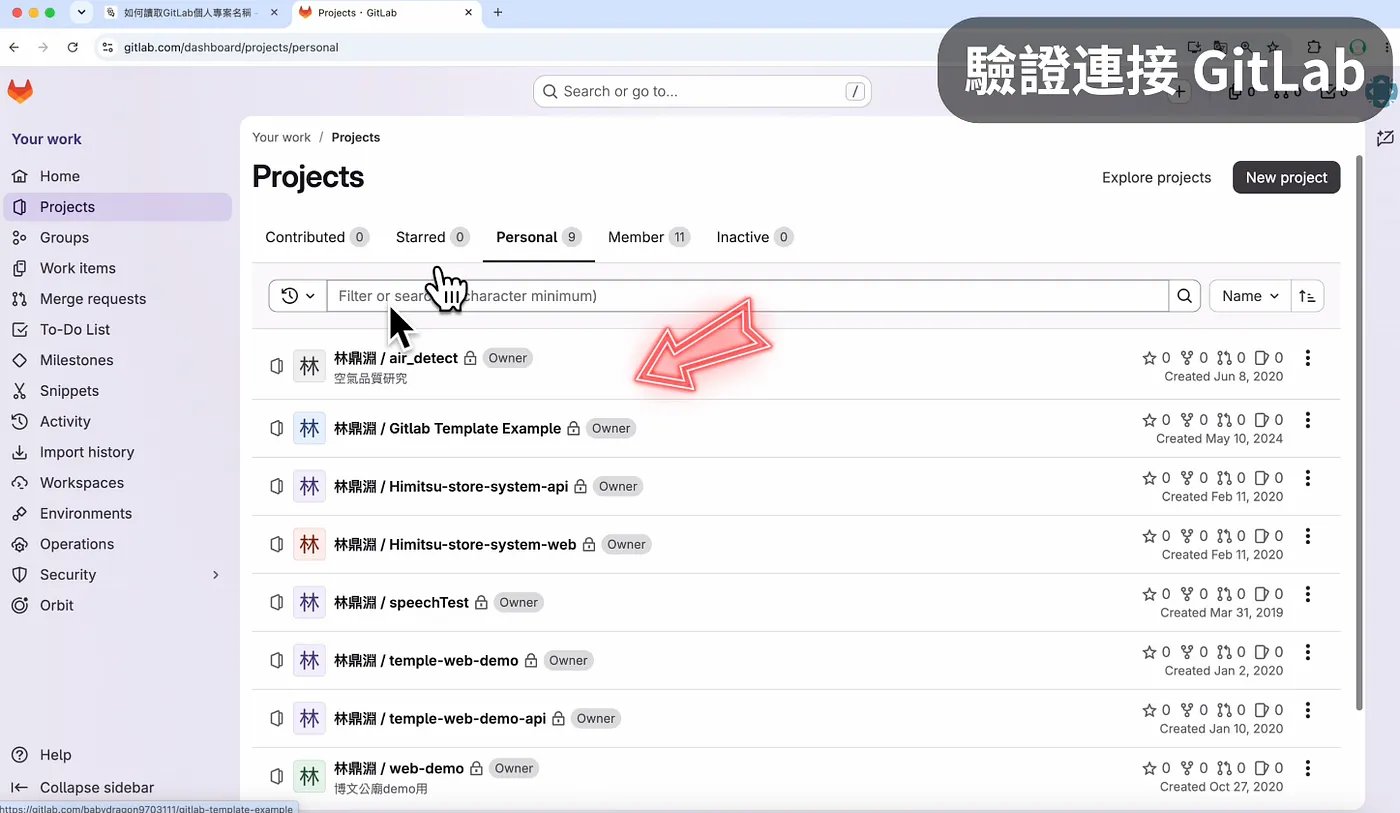Open Groups via its sidebar icon

pyautogui.click(x=19, y=237)
